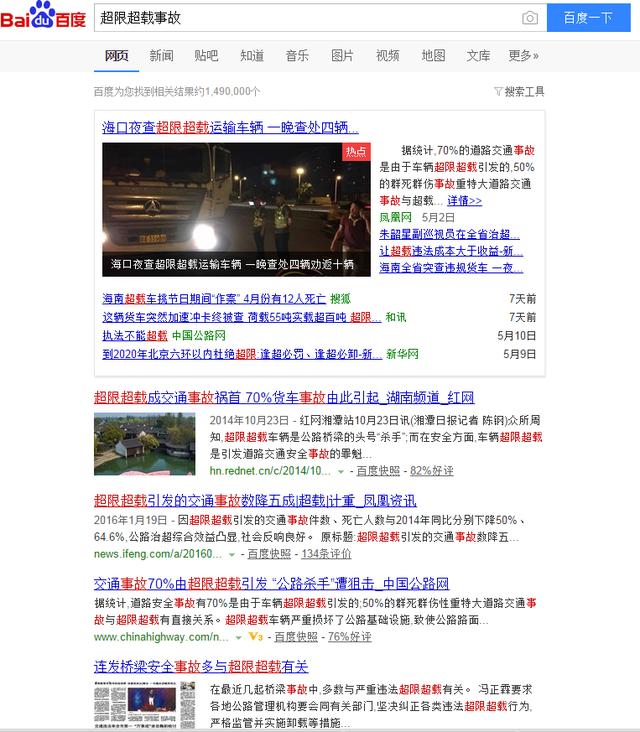
Task: Open 百度快照 for the chinahighway result
Action: point(296,637)
